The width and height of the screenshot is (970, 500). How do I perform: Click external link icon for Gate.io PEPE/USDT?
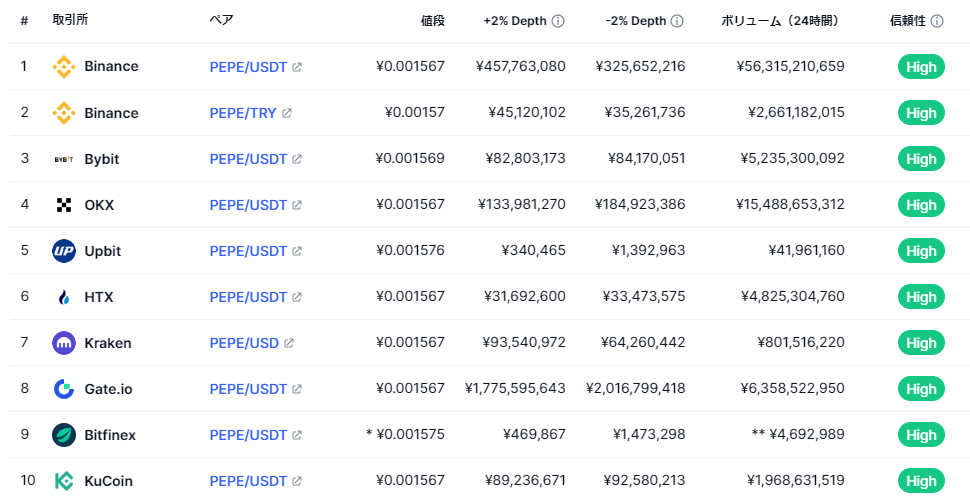297,389
